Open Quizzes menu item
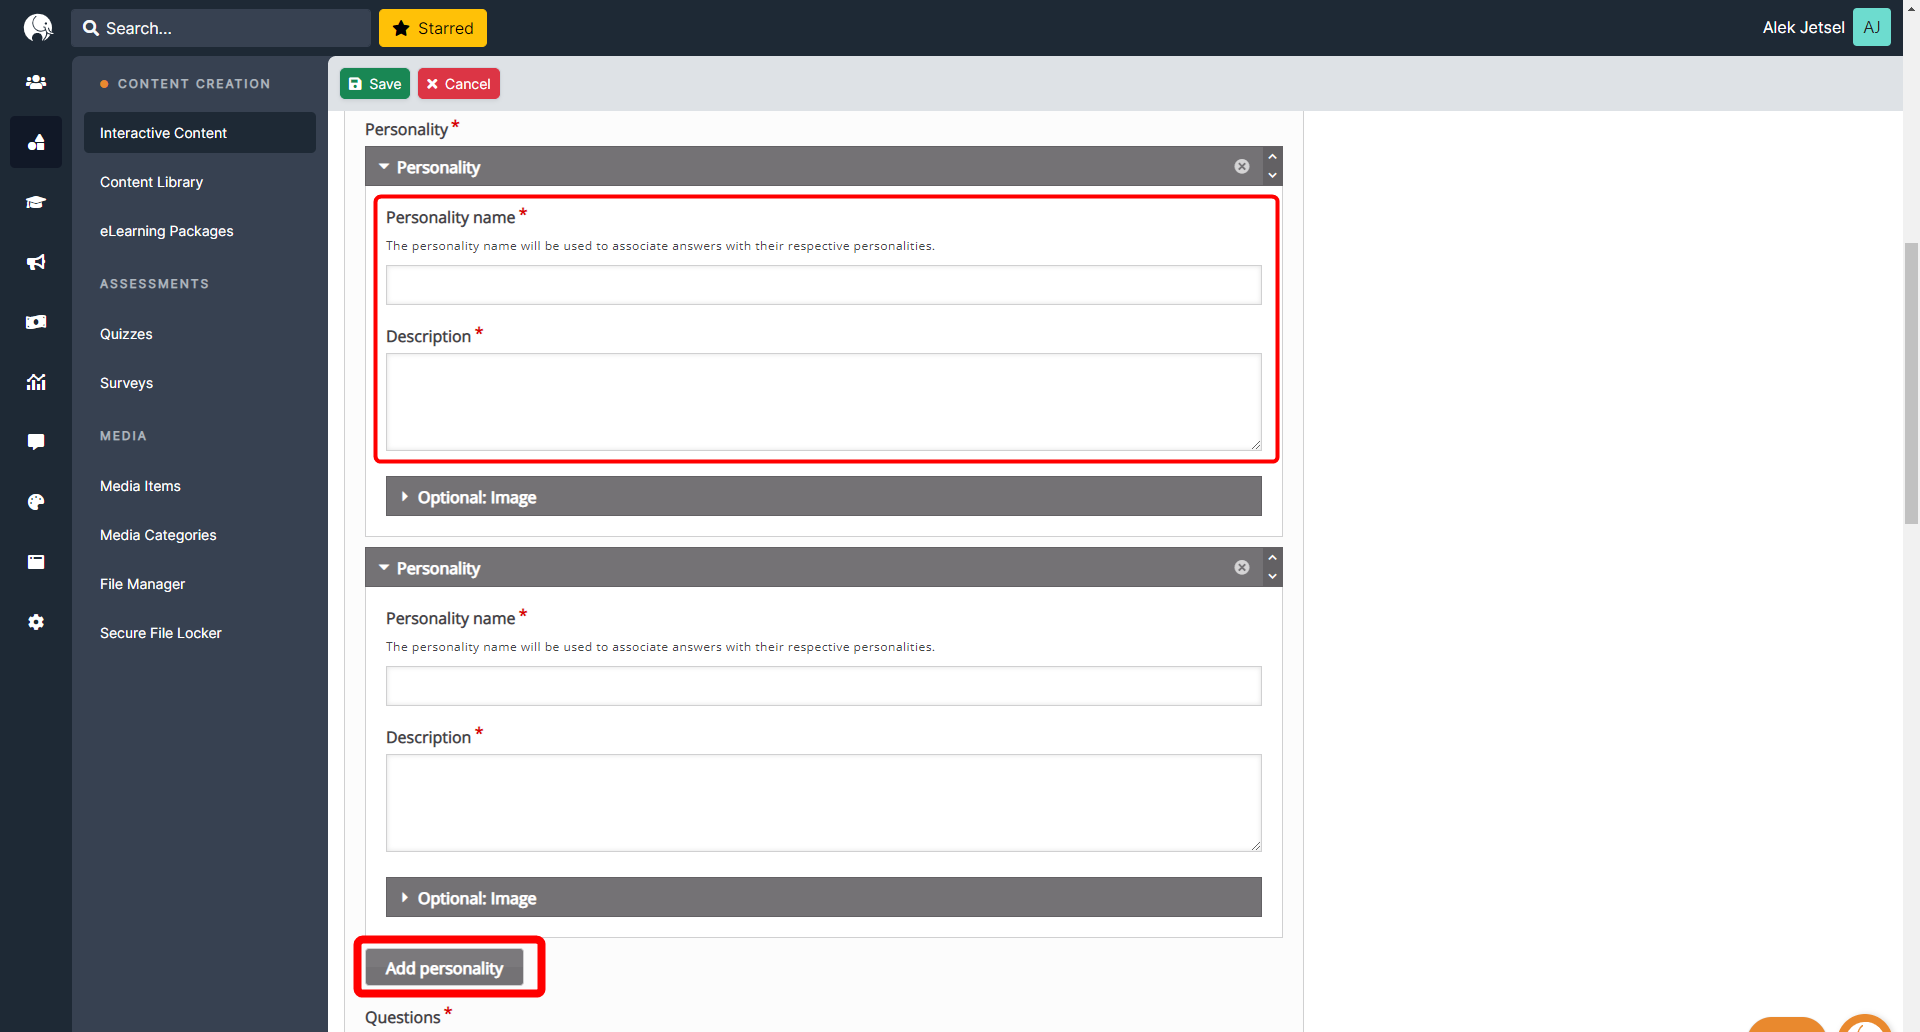The image size is (1920, 1032). [200, 334]
